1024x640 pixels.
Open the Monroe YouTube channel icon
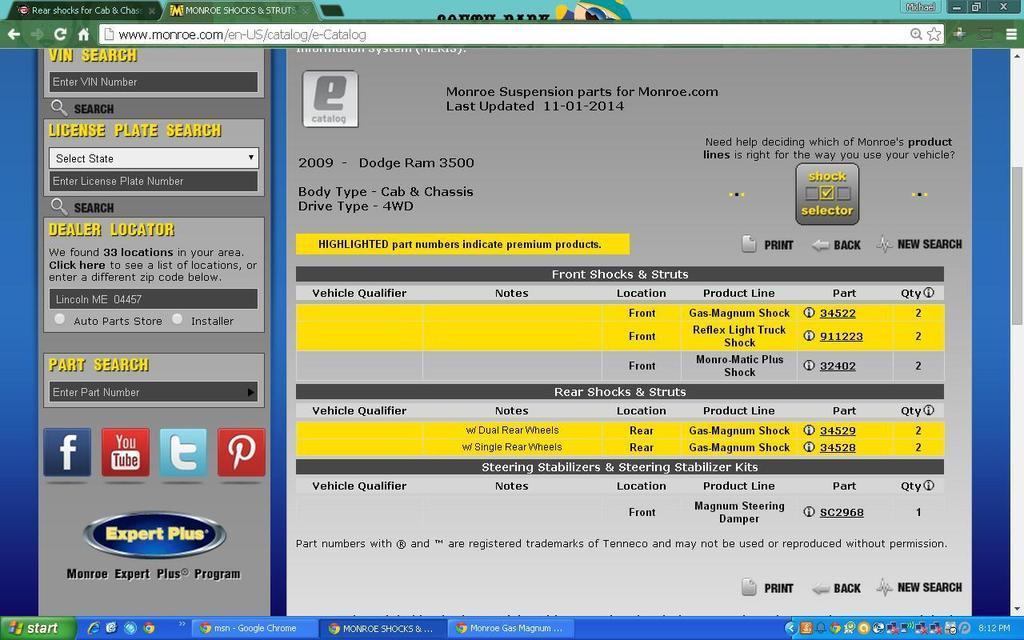[125, 452]
